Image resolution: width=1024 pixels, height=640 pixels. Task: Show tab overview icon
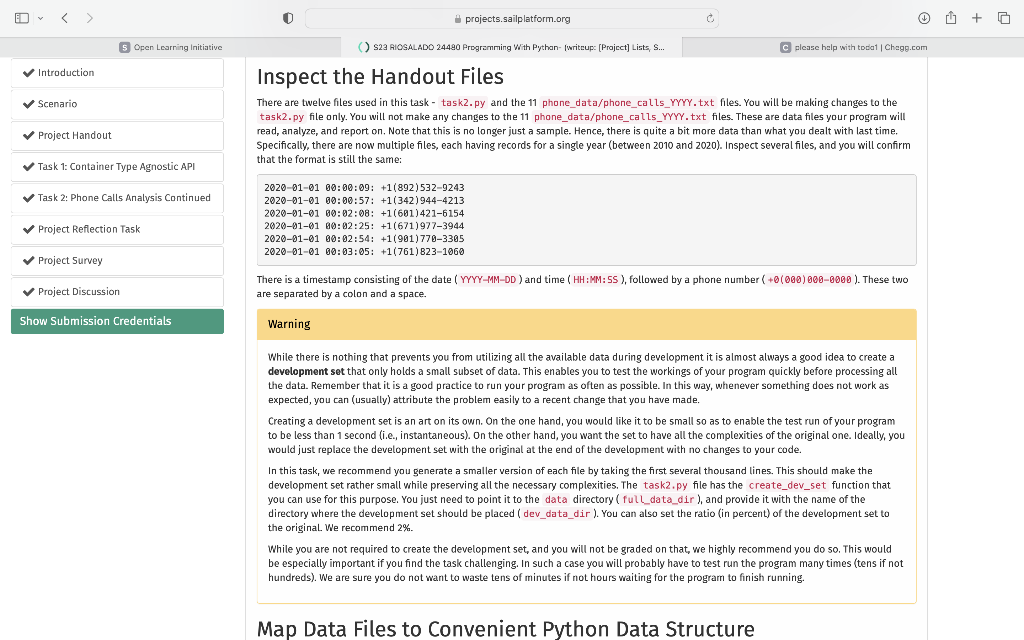(x=1004, y=18)
